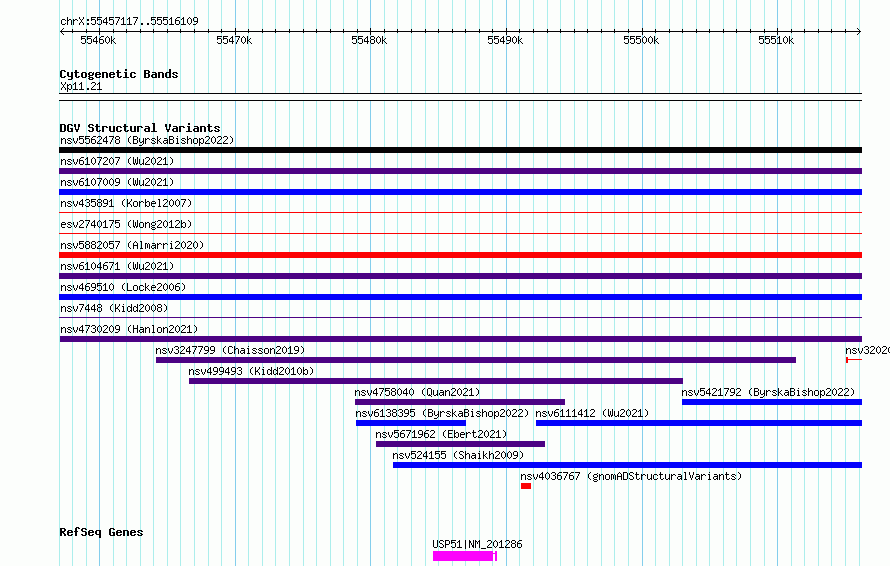Open nsv6111412 (Wu2021) label

click(x=592, y=413)
